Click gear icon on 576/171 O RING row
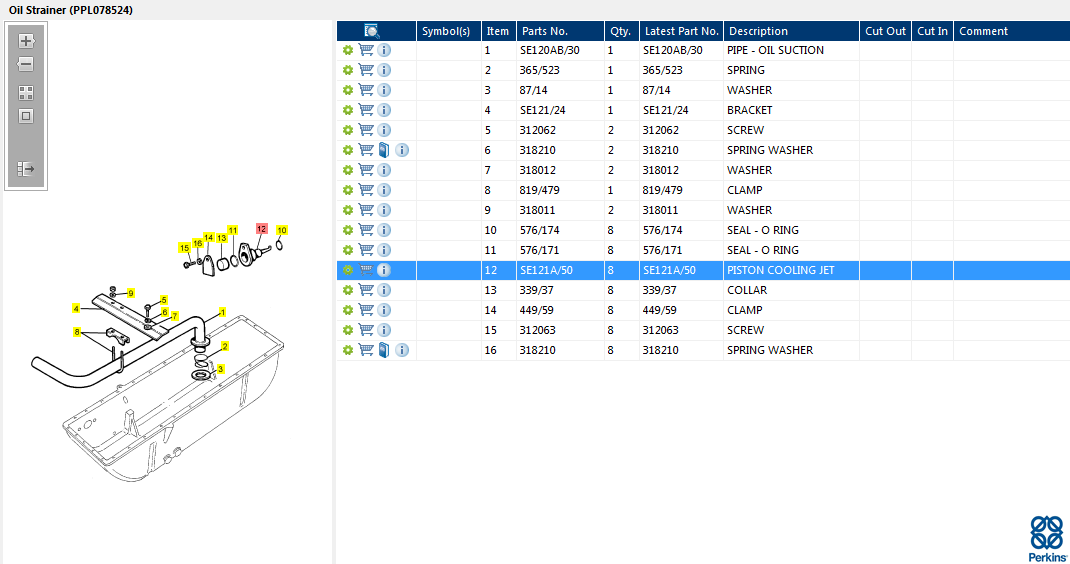 pyautogui.click(x=348, y=250)
